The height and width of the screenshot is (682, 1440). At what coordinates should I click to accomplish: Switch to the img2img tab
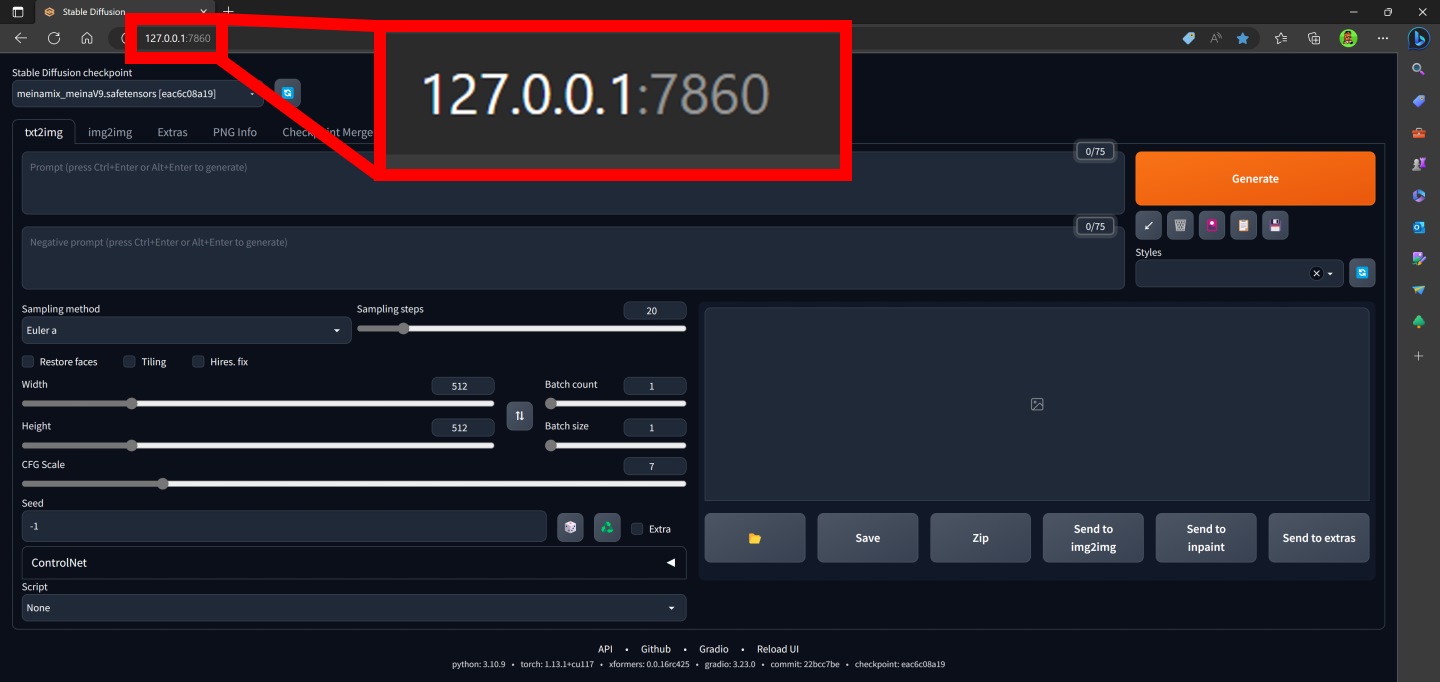(x=109, y=131)
